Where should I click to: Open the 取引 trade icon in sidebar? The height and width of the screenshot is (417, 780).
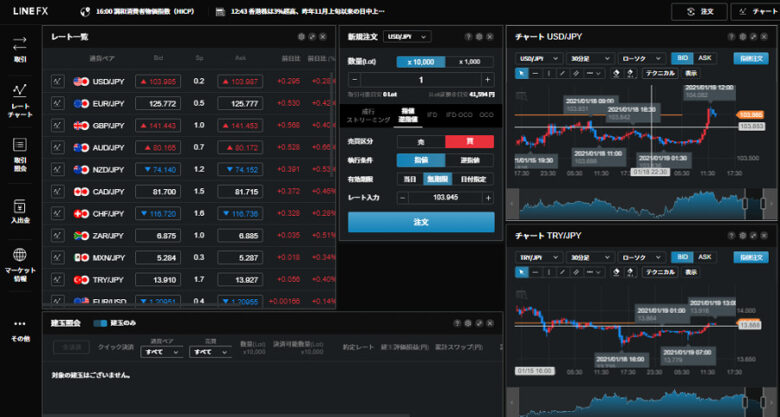[20, 49]
